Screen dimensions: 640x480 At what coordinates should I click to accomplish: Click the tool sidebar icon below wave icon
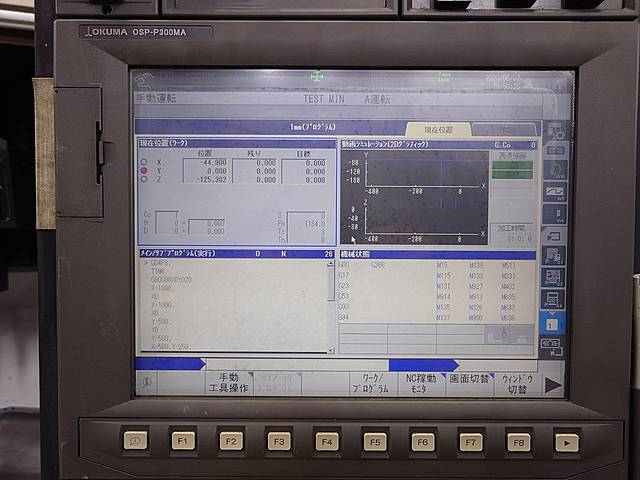tap(555, 213)
